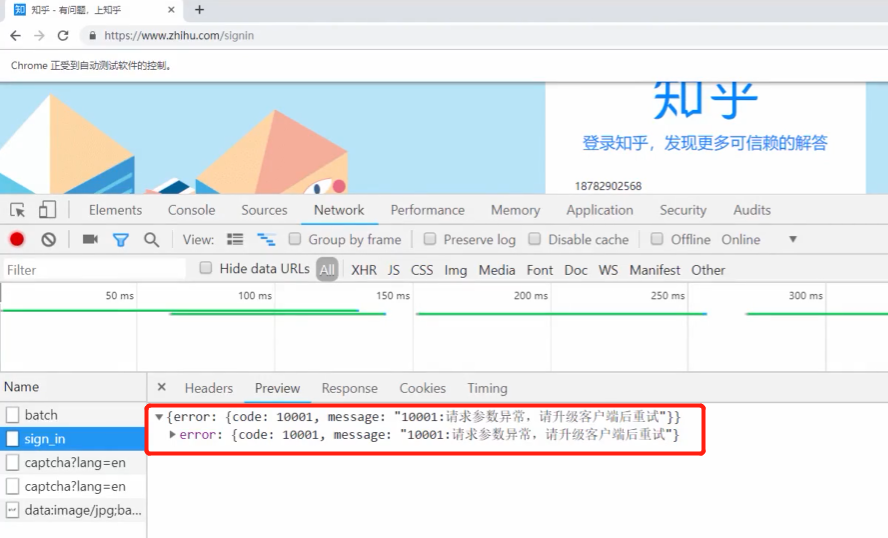Viewport: 888px width, 538px height.
Task: Filter requests by Font
Action: coord(540,270)
